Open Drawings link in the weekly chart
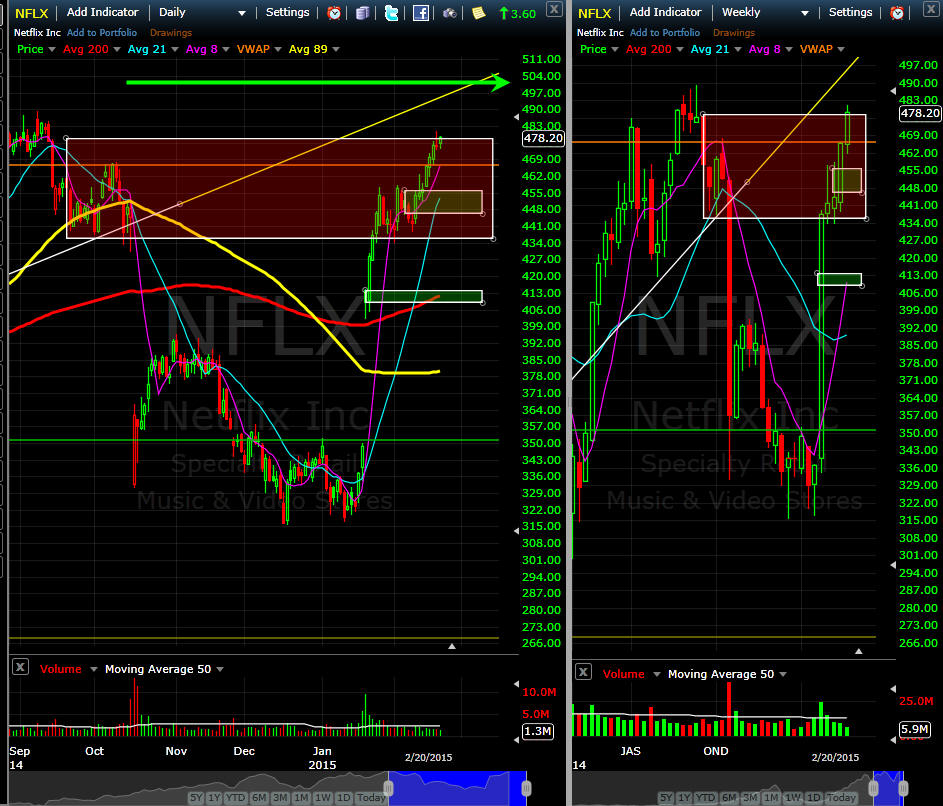The width and height of the screenshot is (943, 806). (x=734, y=32)
